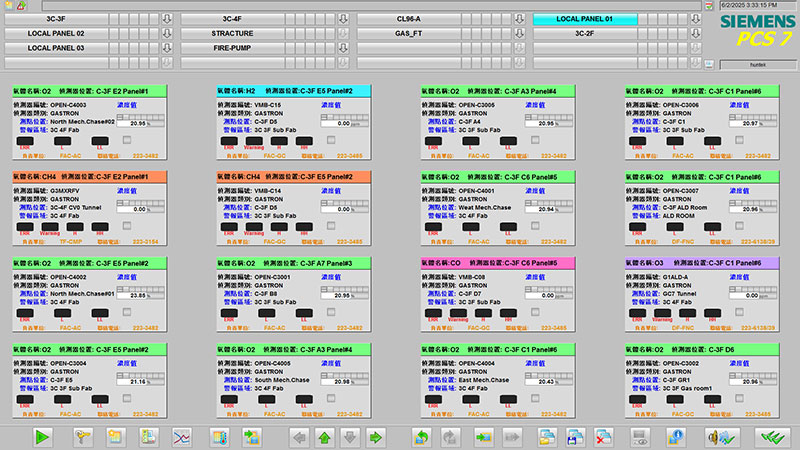Open the trend curve chart icon

(x=182, y=437)
